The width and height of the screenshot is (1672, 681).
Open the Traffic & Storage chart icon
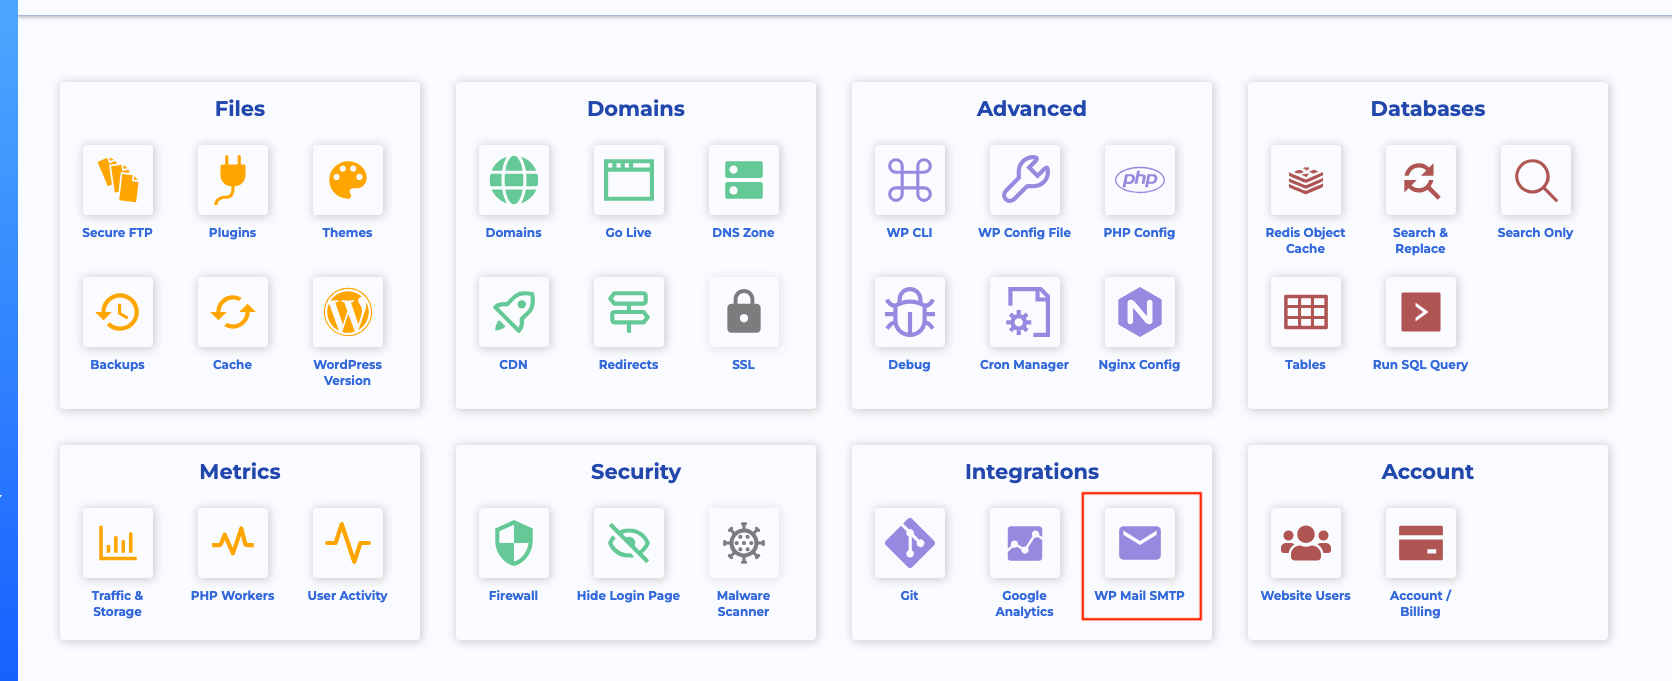coord(118,543)
